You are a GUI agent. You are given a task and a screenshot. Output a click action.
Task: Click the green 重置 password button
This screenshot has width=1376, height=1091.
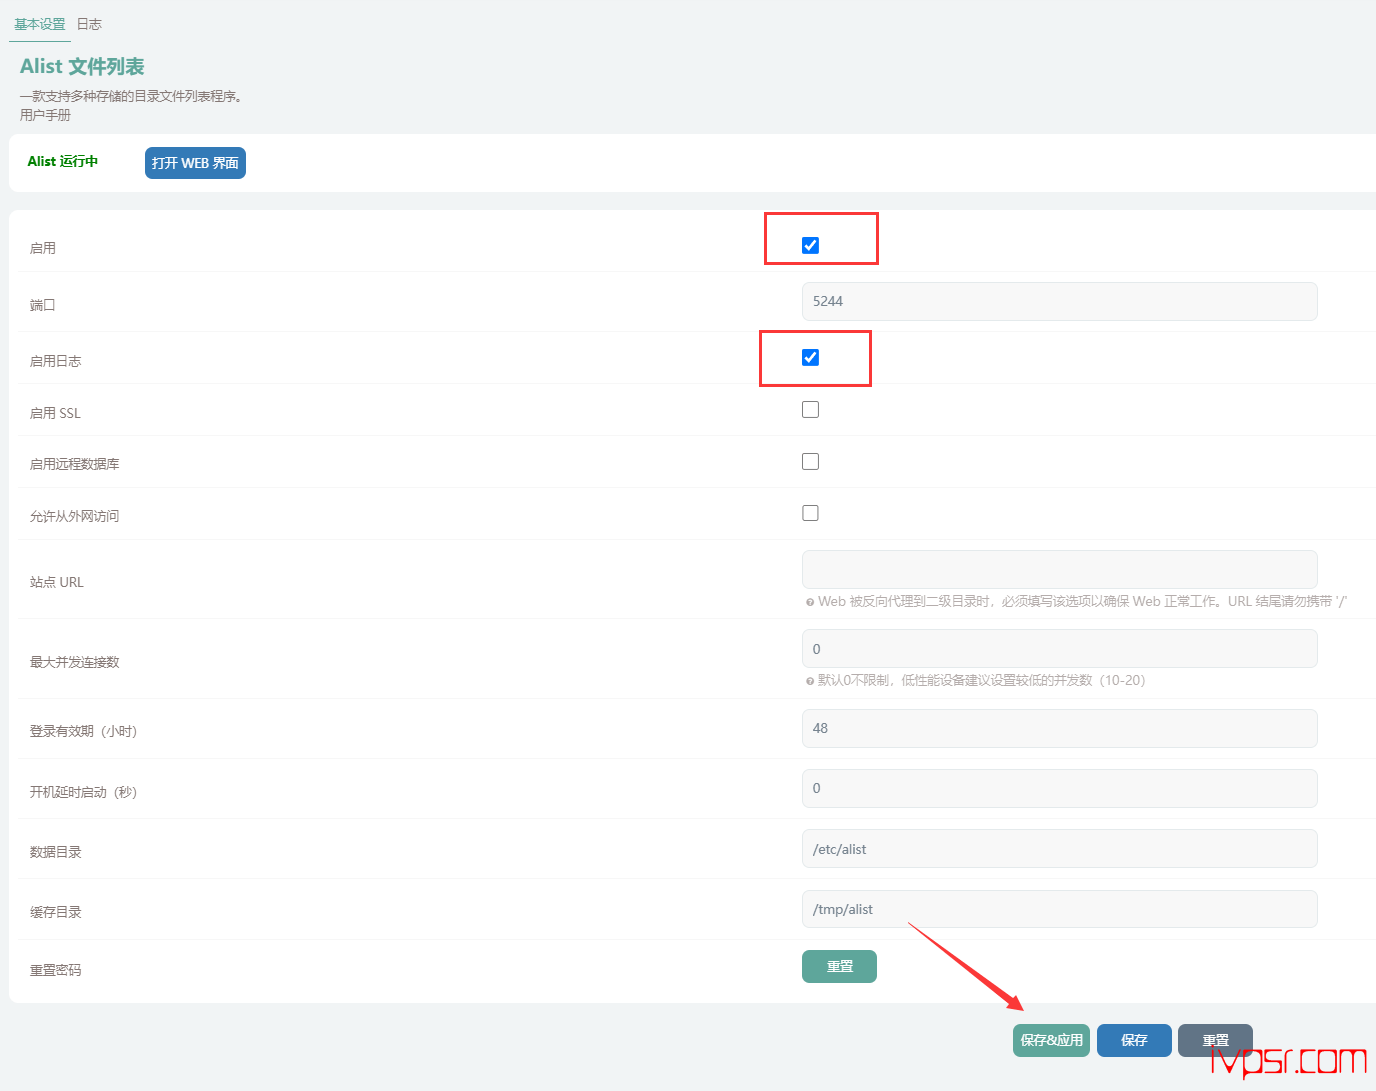(839, 967)
